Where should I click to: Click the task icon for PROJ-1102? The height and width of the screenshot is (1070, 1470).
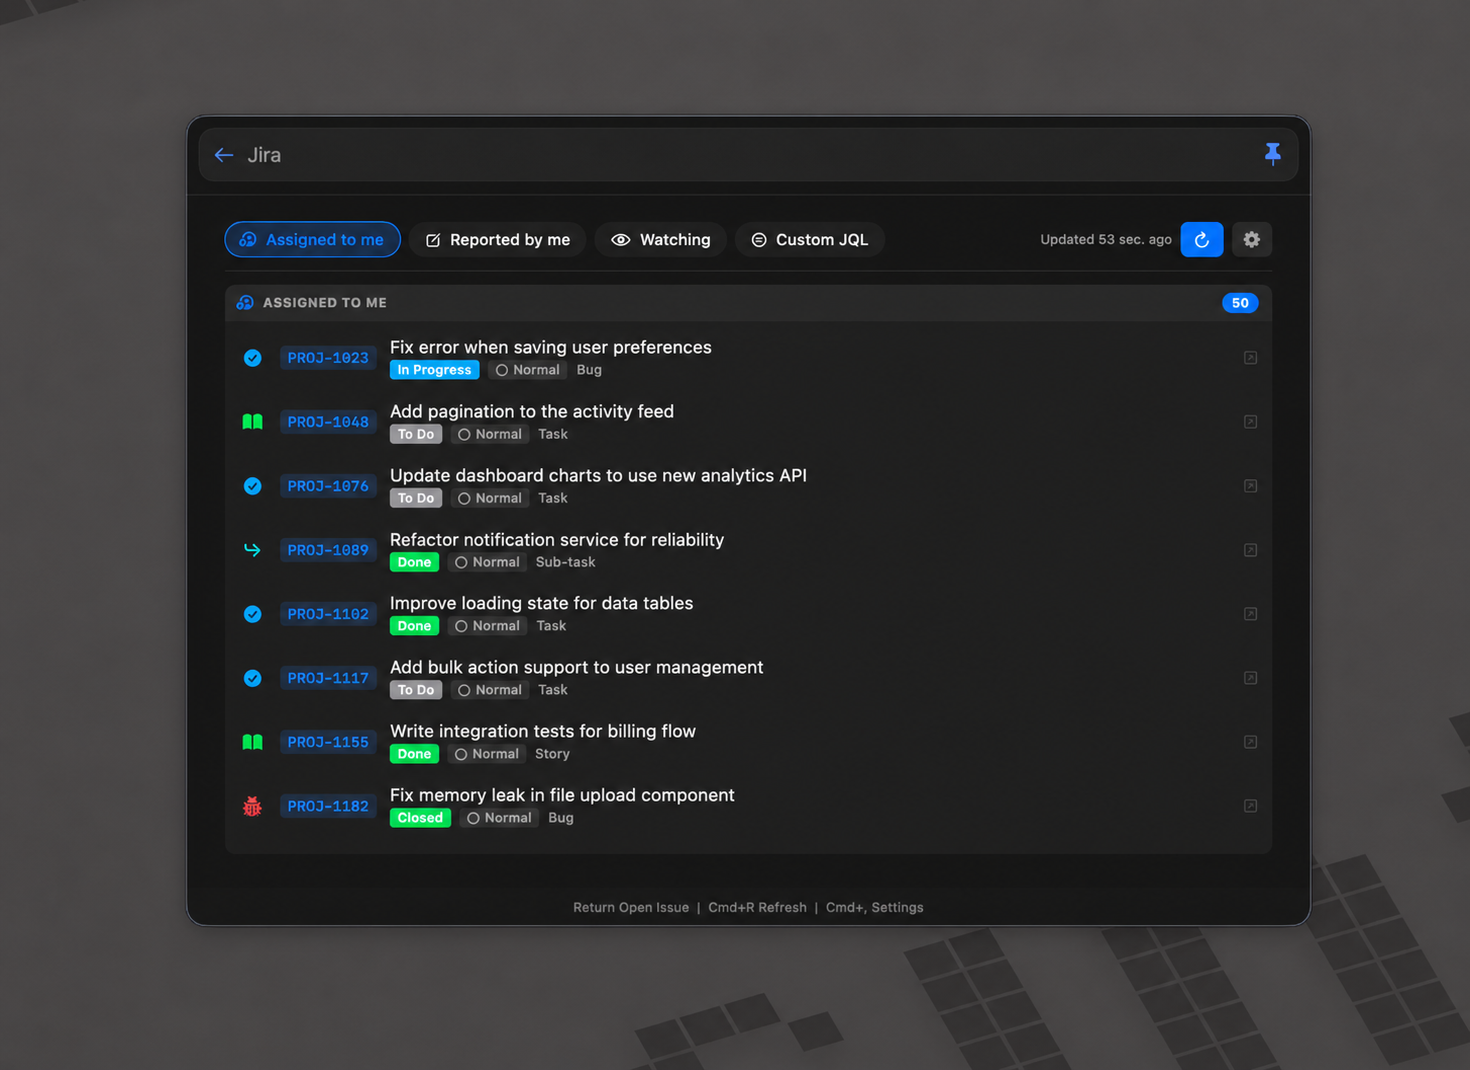click(253, 614)
